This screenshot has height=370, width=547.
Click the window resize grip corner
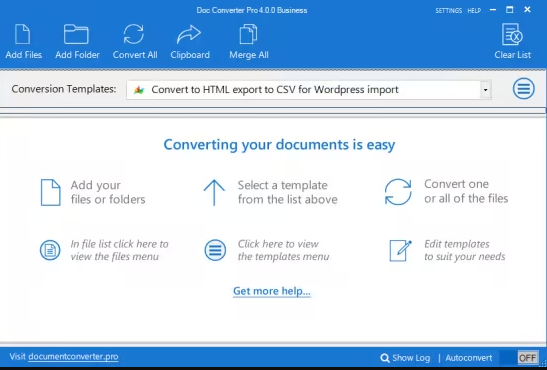[544, 363]
